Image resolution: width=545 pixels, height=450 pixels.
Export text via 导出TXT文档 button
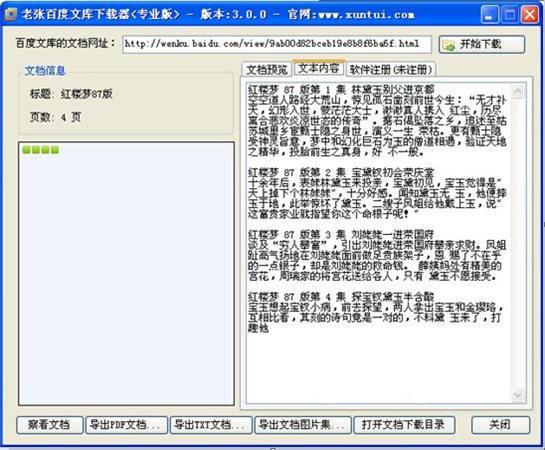[x=211, y=425]
